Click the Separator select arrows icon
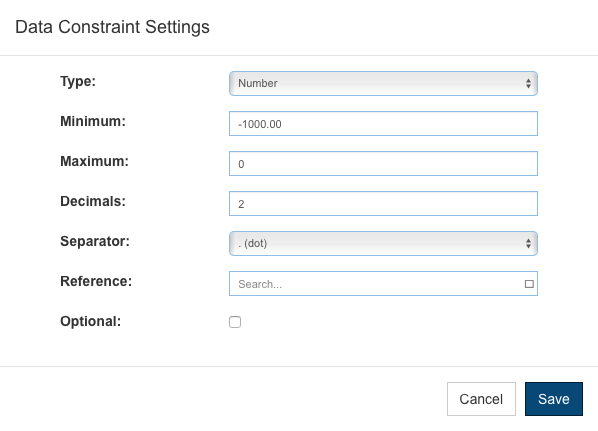Viewport: 598px width, 431px height. click(528, 243)
